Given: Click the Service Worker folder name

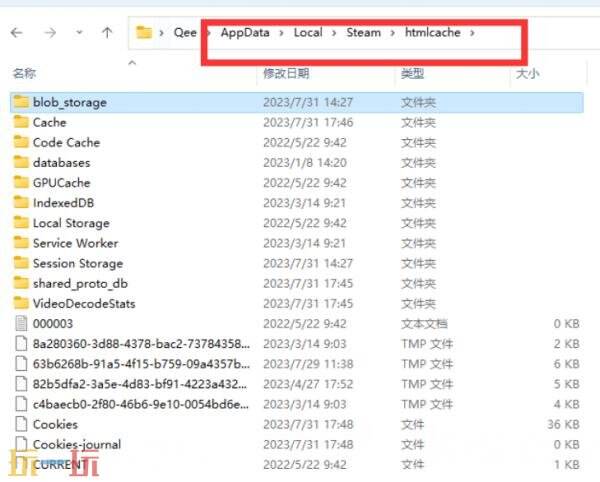Looking at the screenshot, I should [75, 243].
